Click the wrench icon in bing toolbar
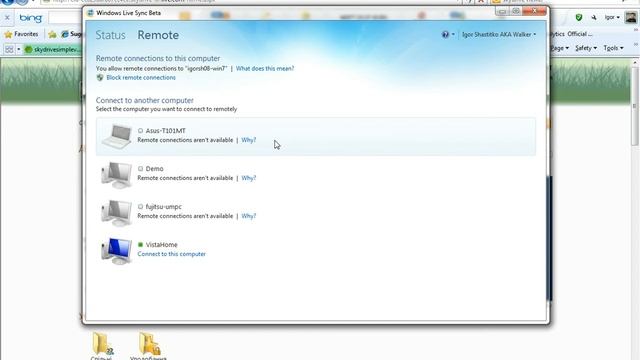This screenshot has width=640, height=360. (x=593, y=18)
